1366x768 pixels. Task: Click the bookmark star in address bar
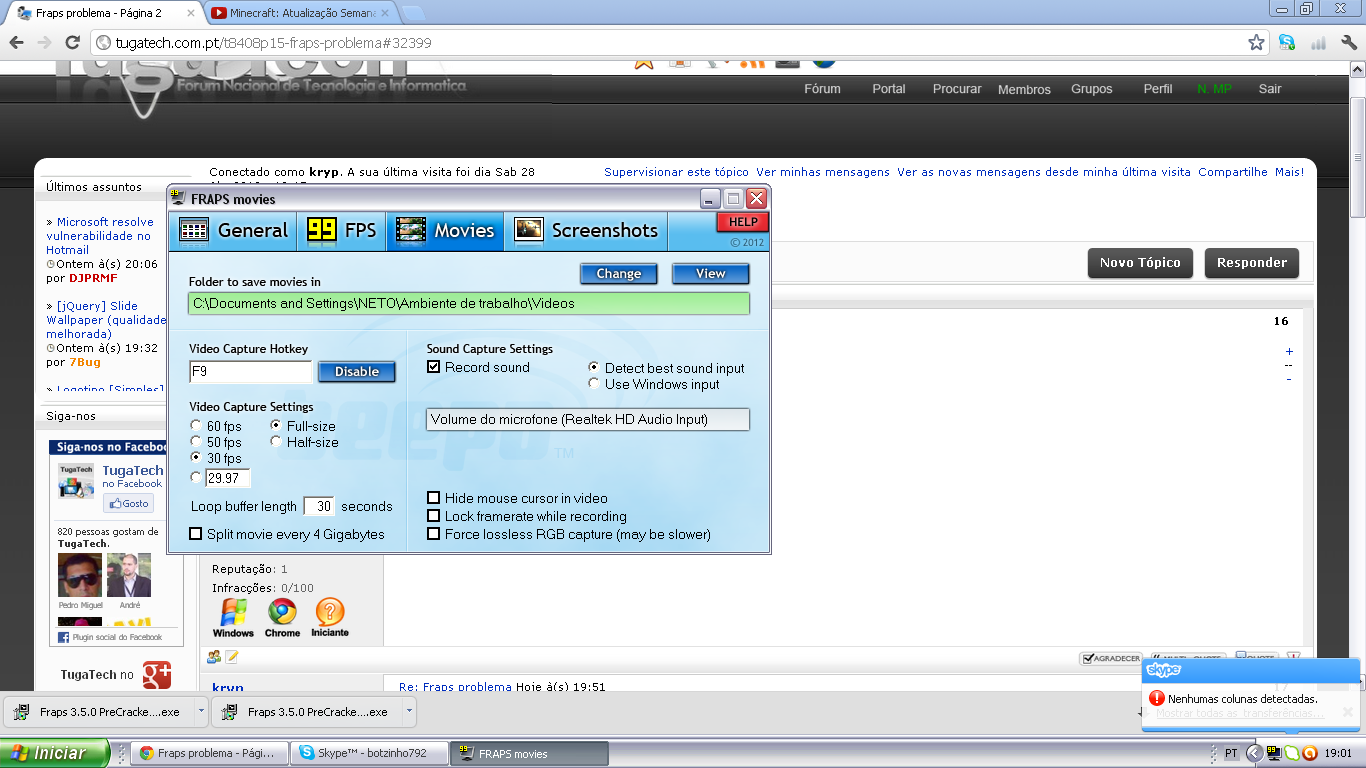pyautogui.click(x=1256, y=43)
